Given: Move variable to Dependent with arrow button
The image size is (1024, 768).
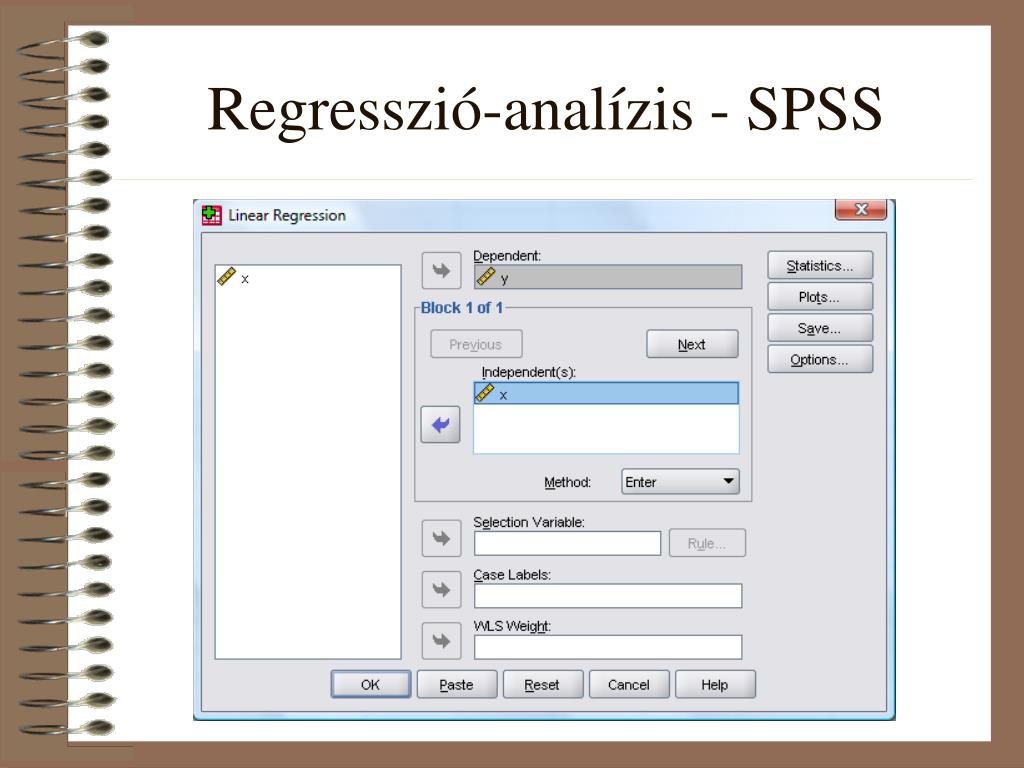Looking at the screenshot, I should point(441,270).
